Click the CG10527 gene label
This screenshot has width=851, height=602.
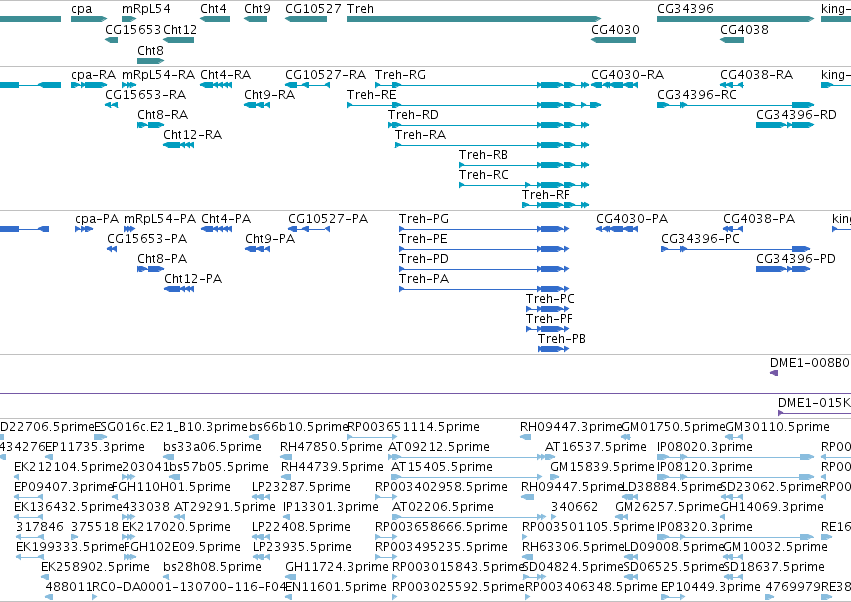[313, 9]
